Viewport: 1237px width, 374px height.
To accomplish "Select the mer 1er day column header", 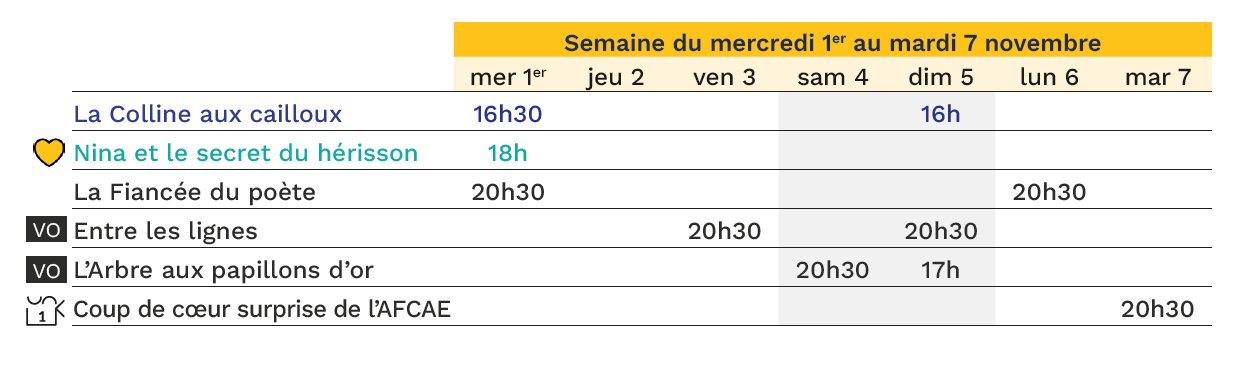I will click(x=508, y=76).
